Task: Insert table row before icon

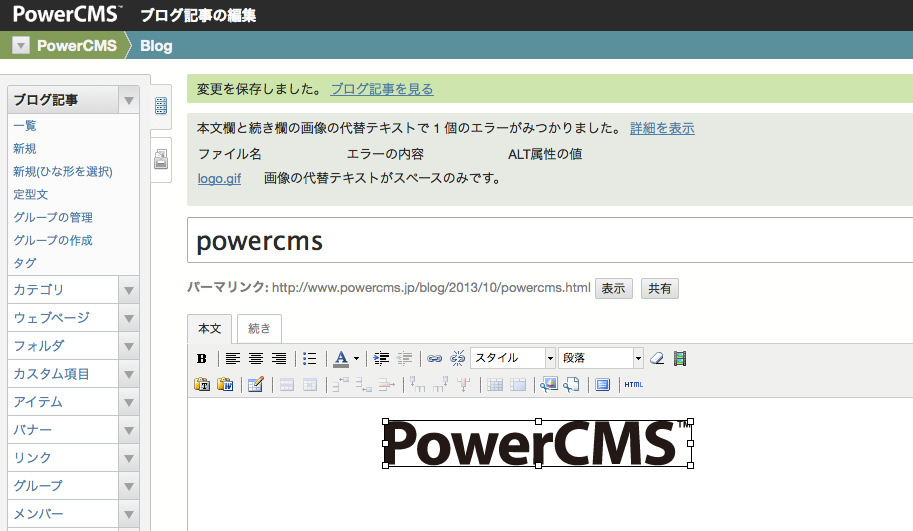Action: (x=341, y=384)
